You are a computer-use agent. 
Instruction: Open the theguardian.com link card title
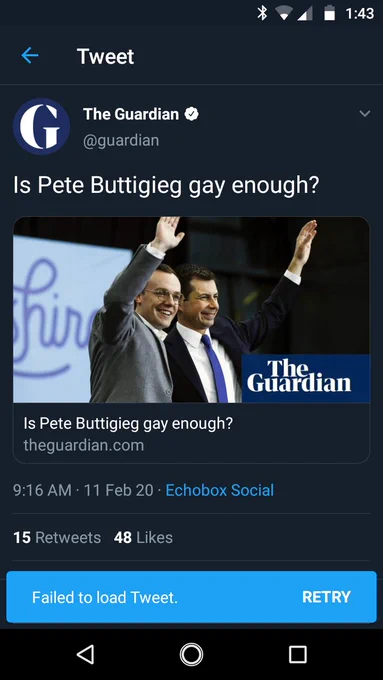point(128,424)
